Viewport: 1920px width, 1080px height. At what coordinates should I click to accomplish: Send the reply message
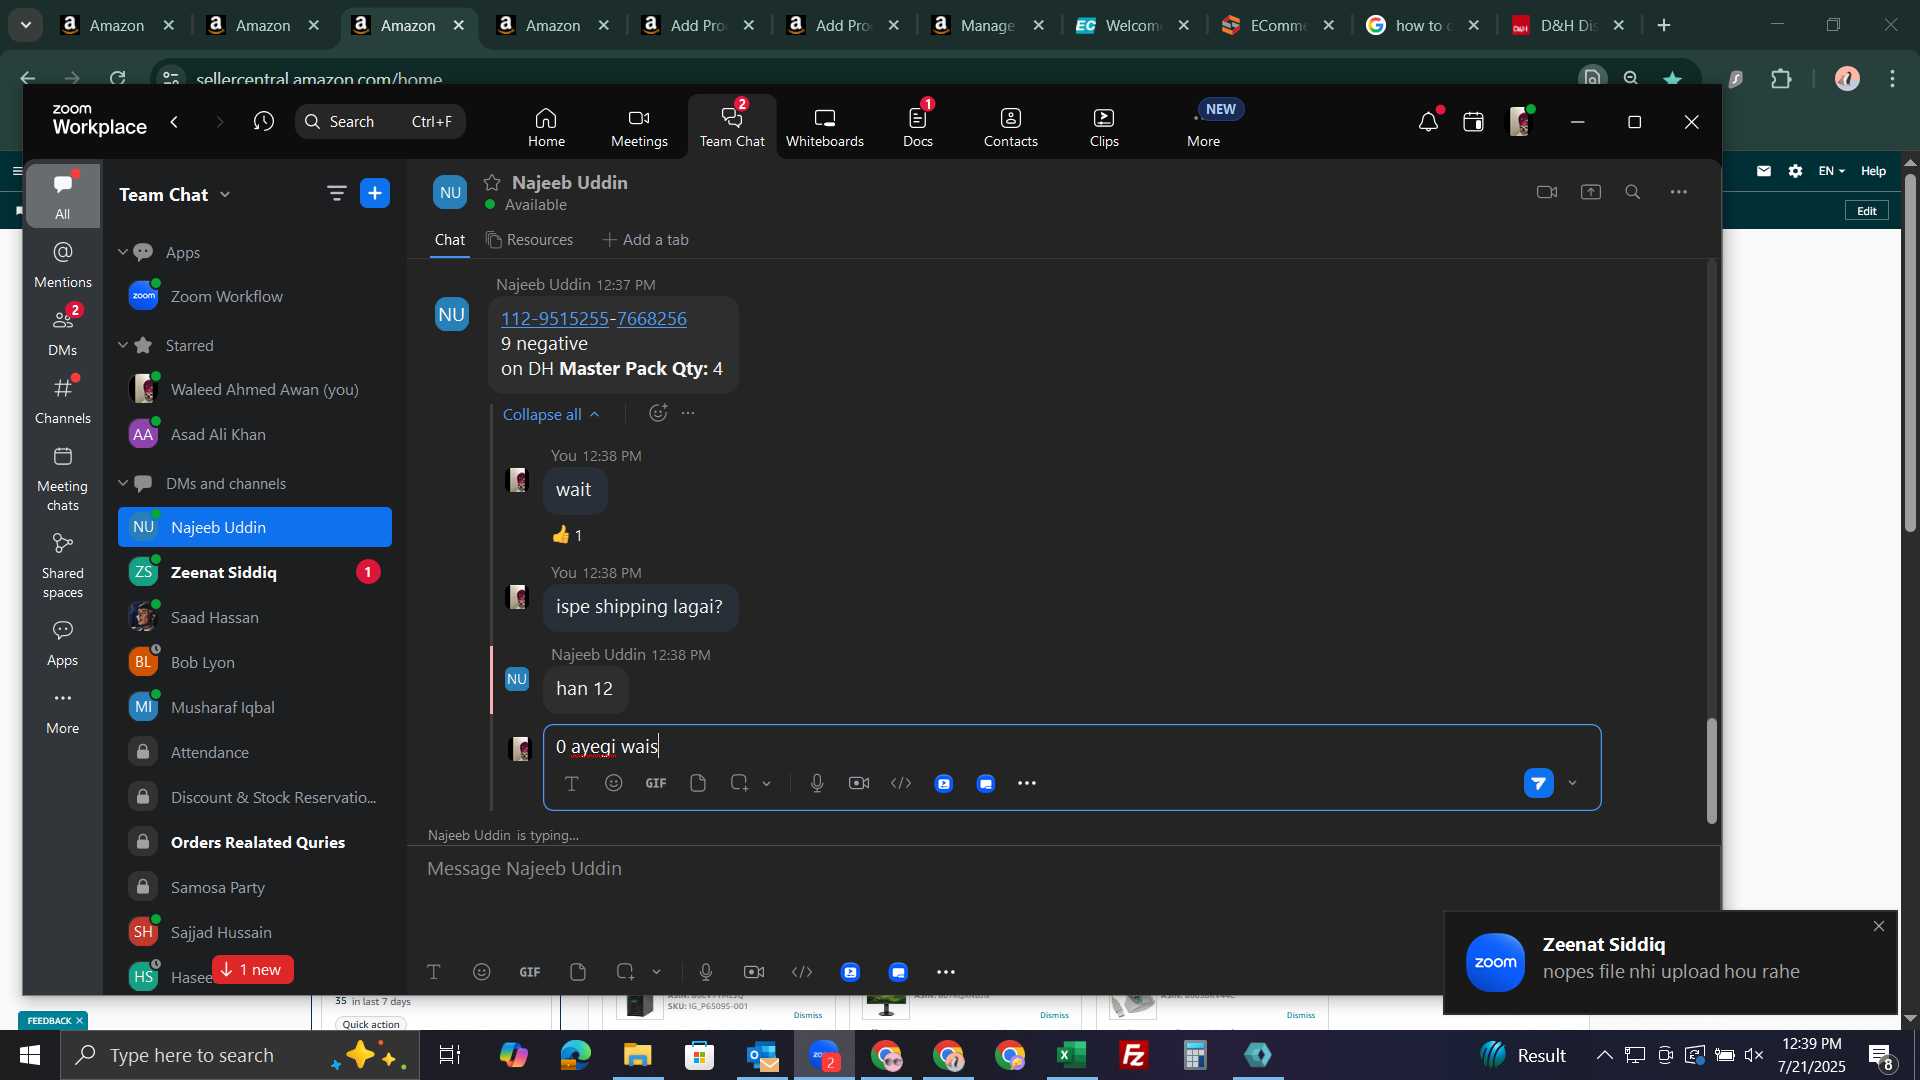click(x=1538, y=783)
